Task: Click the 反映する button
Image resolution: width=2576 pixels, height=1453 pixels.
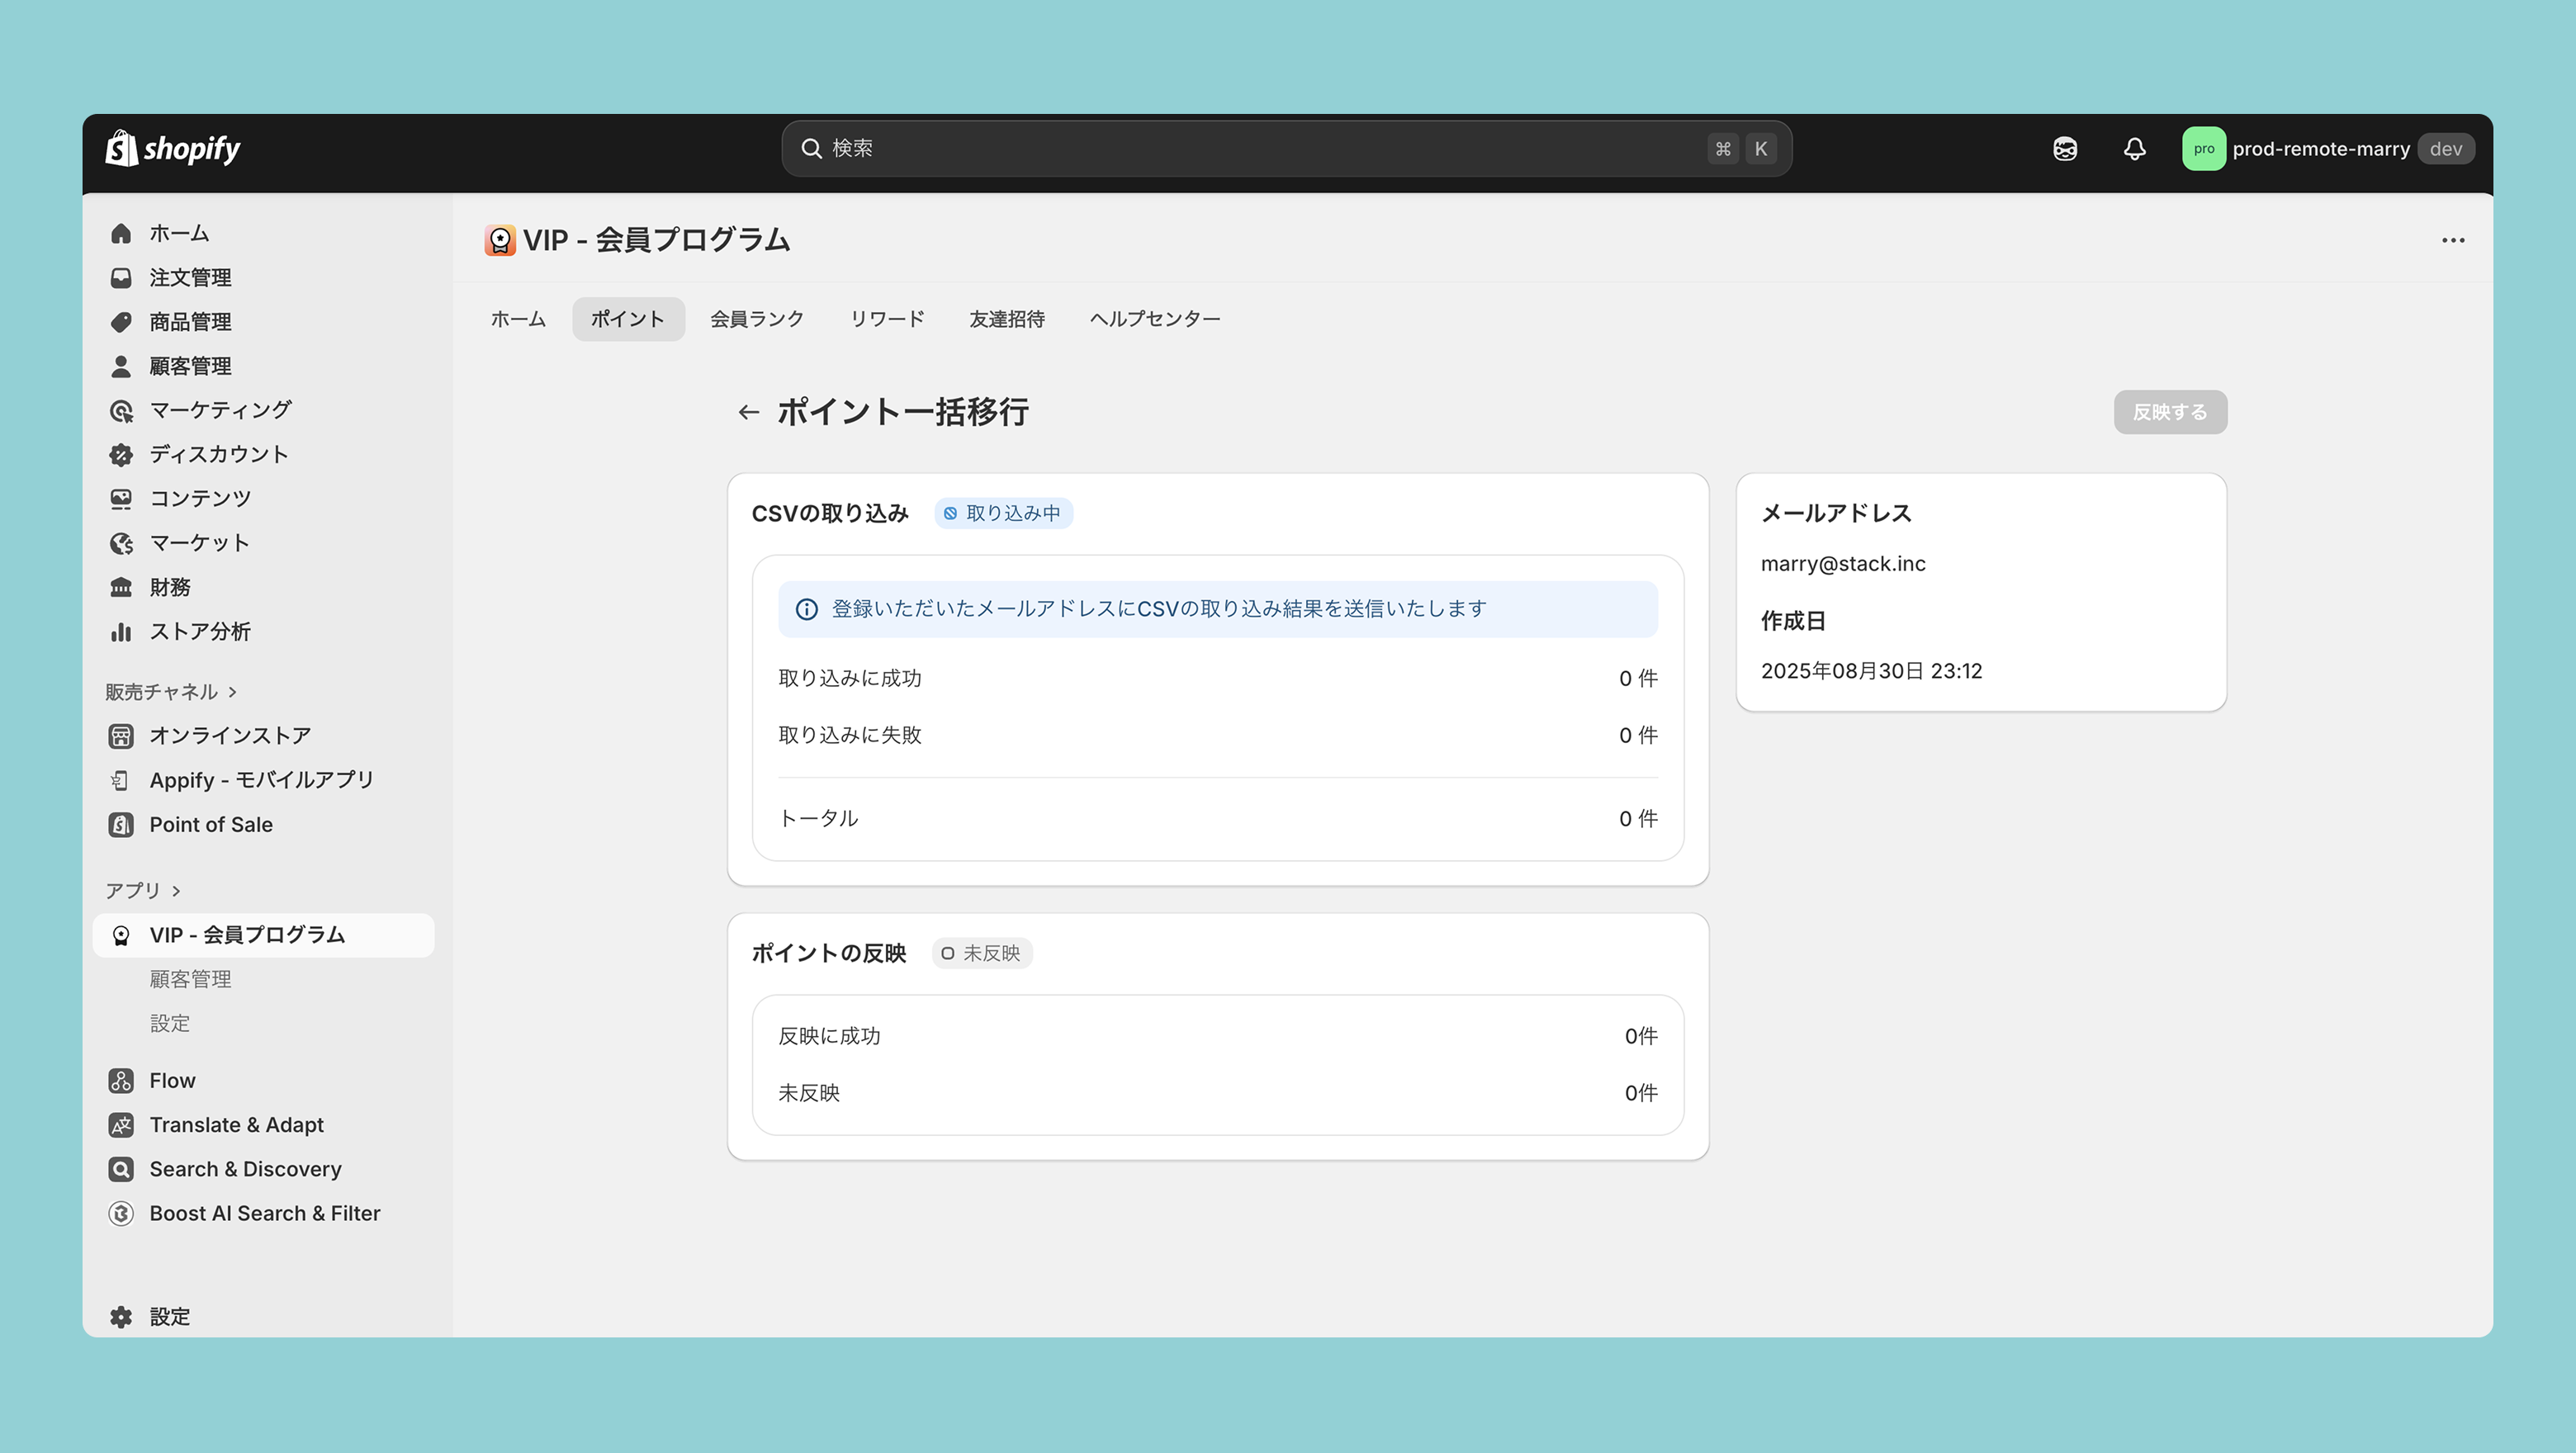Action: click(2169, 412)
